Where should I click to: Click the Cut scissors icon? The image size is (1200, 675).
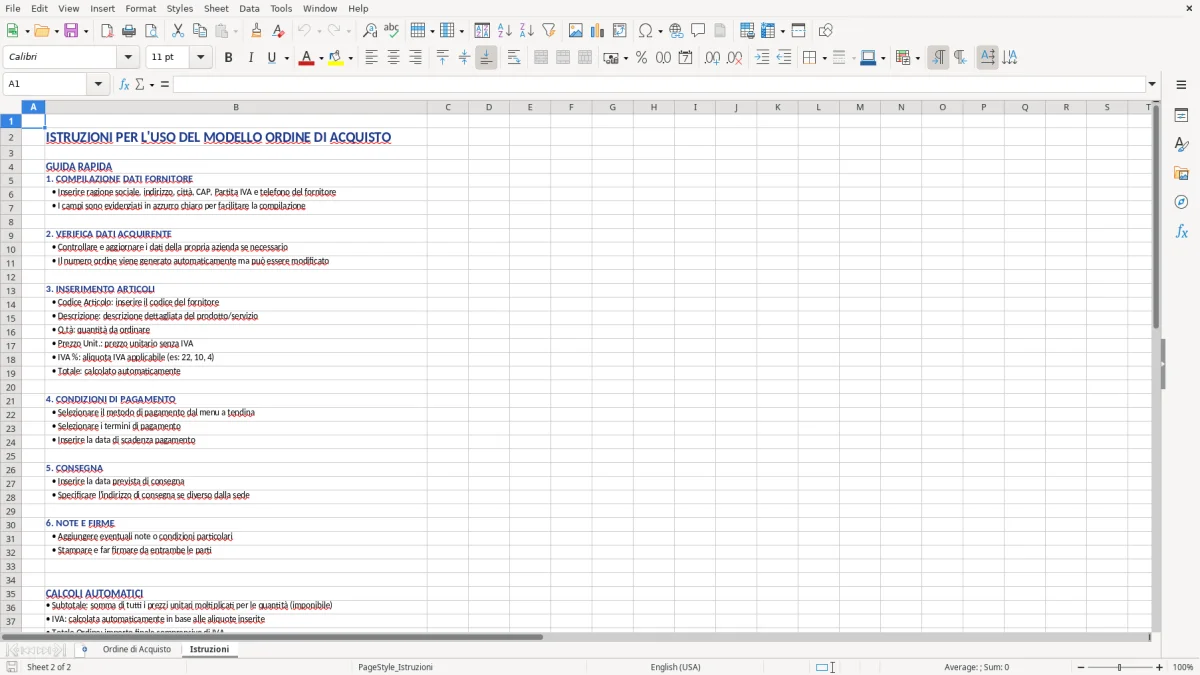click(x=178, y=31)
